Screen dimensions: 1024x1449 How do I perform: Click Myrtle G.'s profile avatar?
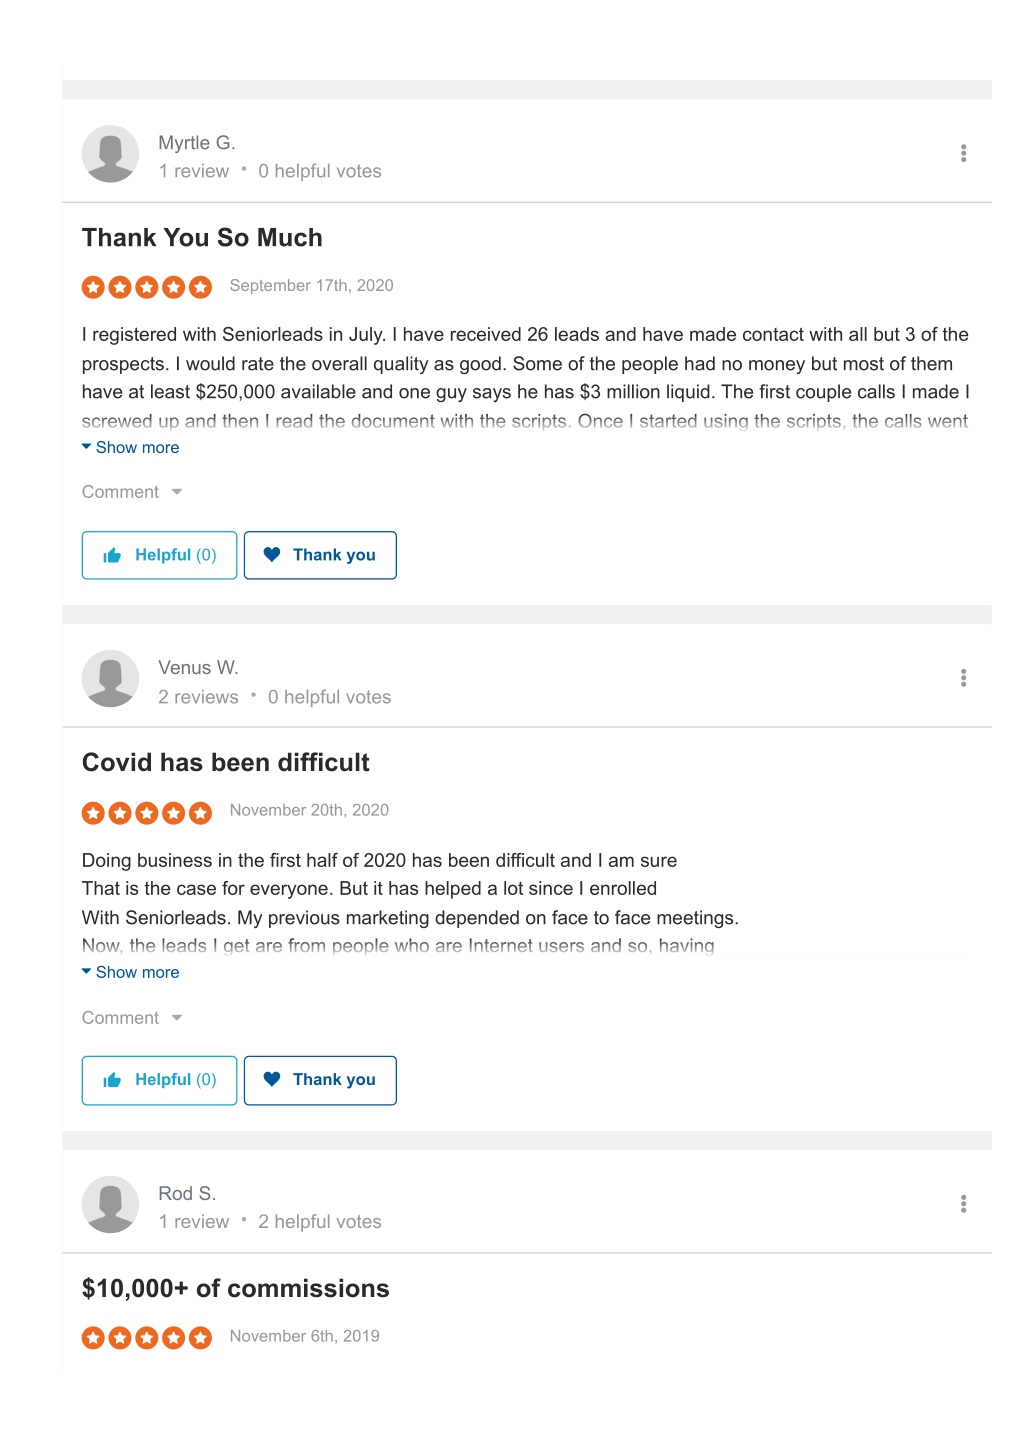[x=110, y=154]
